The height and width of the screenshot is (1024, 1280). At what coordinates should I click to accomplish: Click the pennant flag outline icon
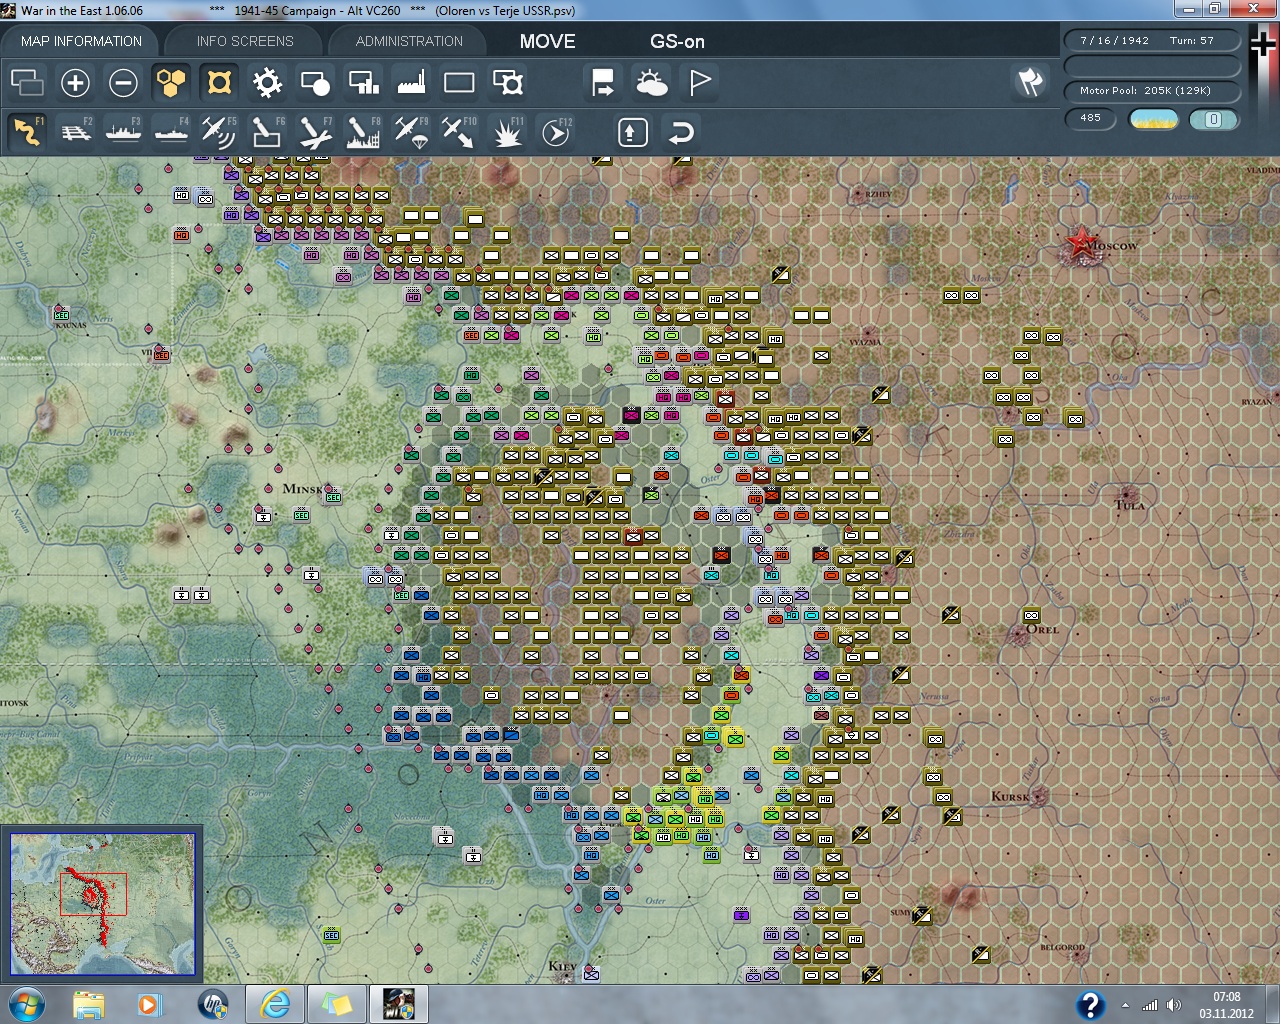[700, 83]
